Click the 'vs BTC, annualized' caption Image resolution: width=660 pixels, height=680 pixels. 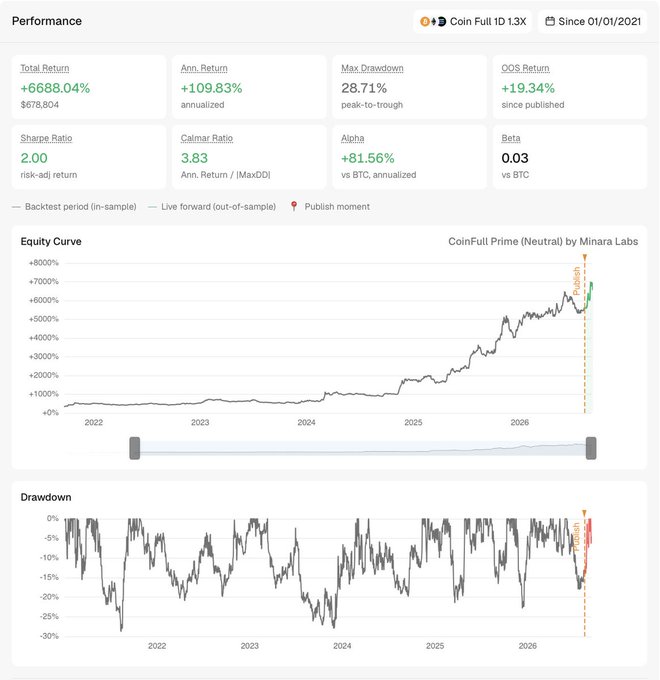tap(378, 175)
